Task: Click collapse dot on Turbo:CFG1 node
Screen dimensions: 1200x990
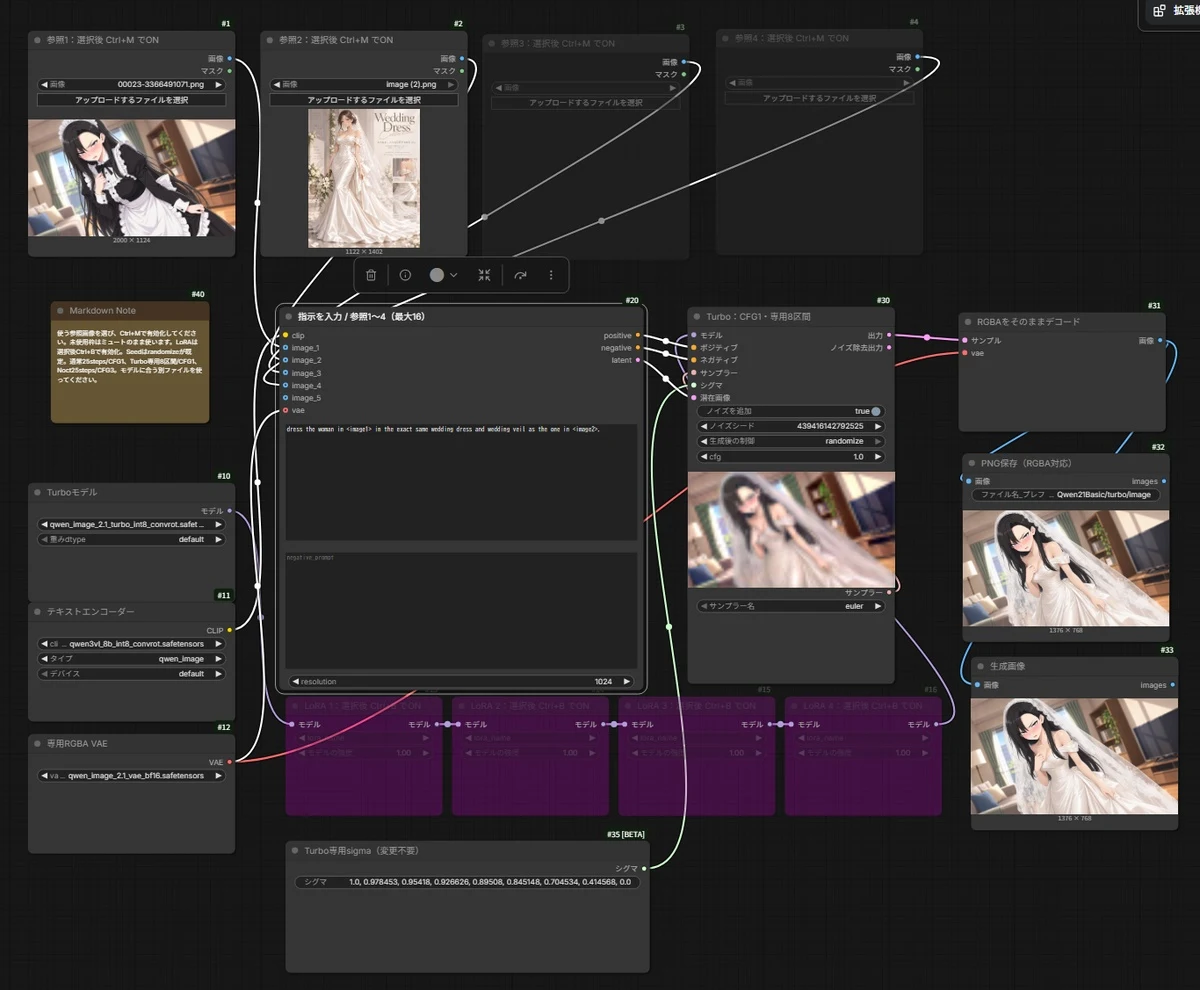Action: [697, 316]
